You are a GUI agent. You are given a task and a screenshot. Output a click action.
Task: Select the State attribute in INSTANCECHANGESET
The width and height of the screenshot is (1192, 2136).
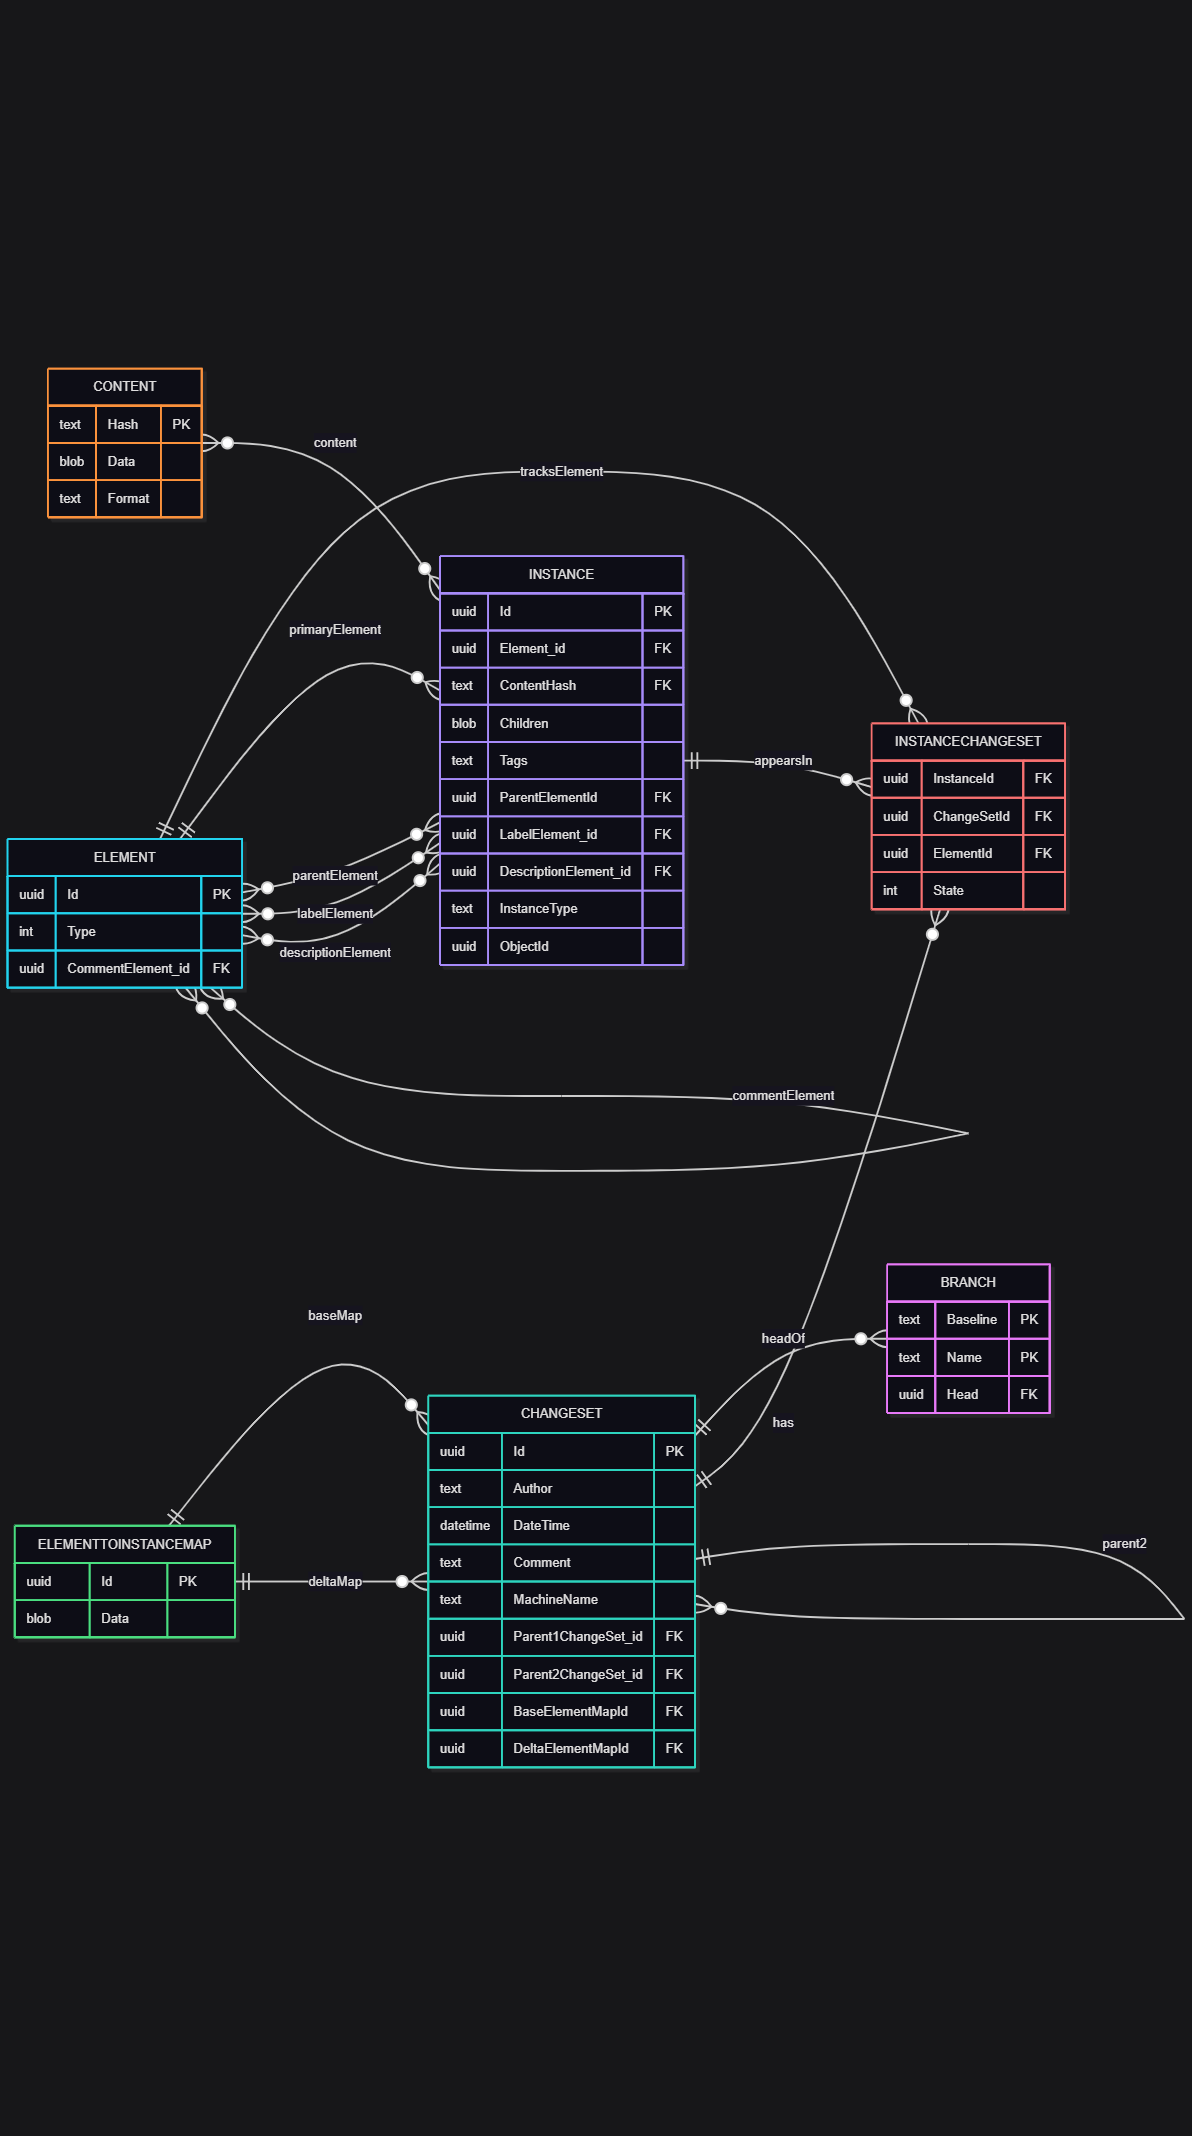click(948, 890)
